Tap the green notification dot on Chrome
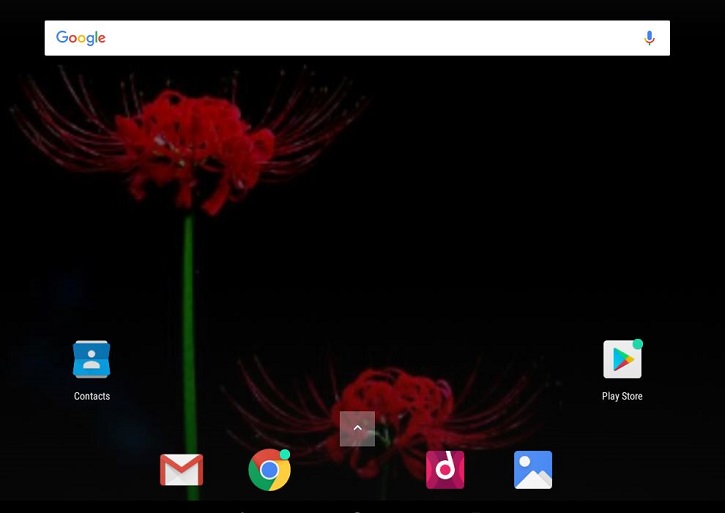The height and width of the screenshot is (513, 725). 285,455
